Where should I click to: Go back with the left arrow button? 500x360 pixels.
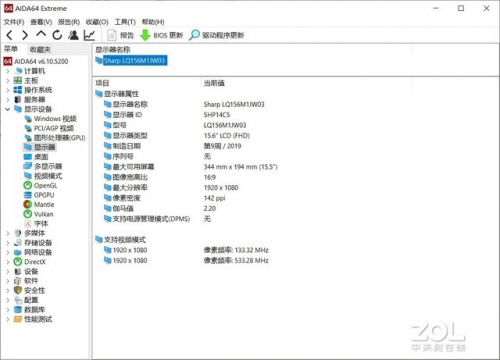click(10, 35)
